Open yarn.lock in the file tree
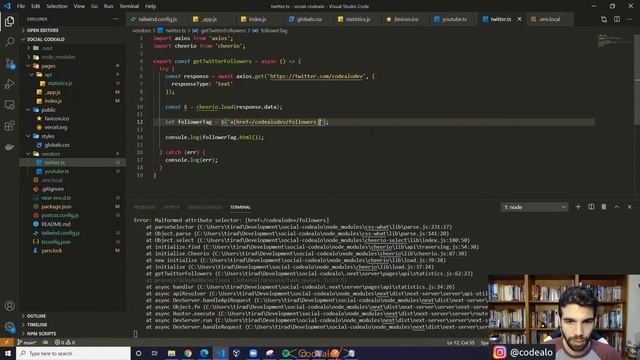Screen dimensions: 640x360 tap(52, 251)
